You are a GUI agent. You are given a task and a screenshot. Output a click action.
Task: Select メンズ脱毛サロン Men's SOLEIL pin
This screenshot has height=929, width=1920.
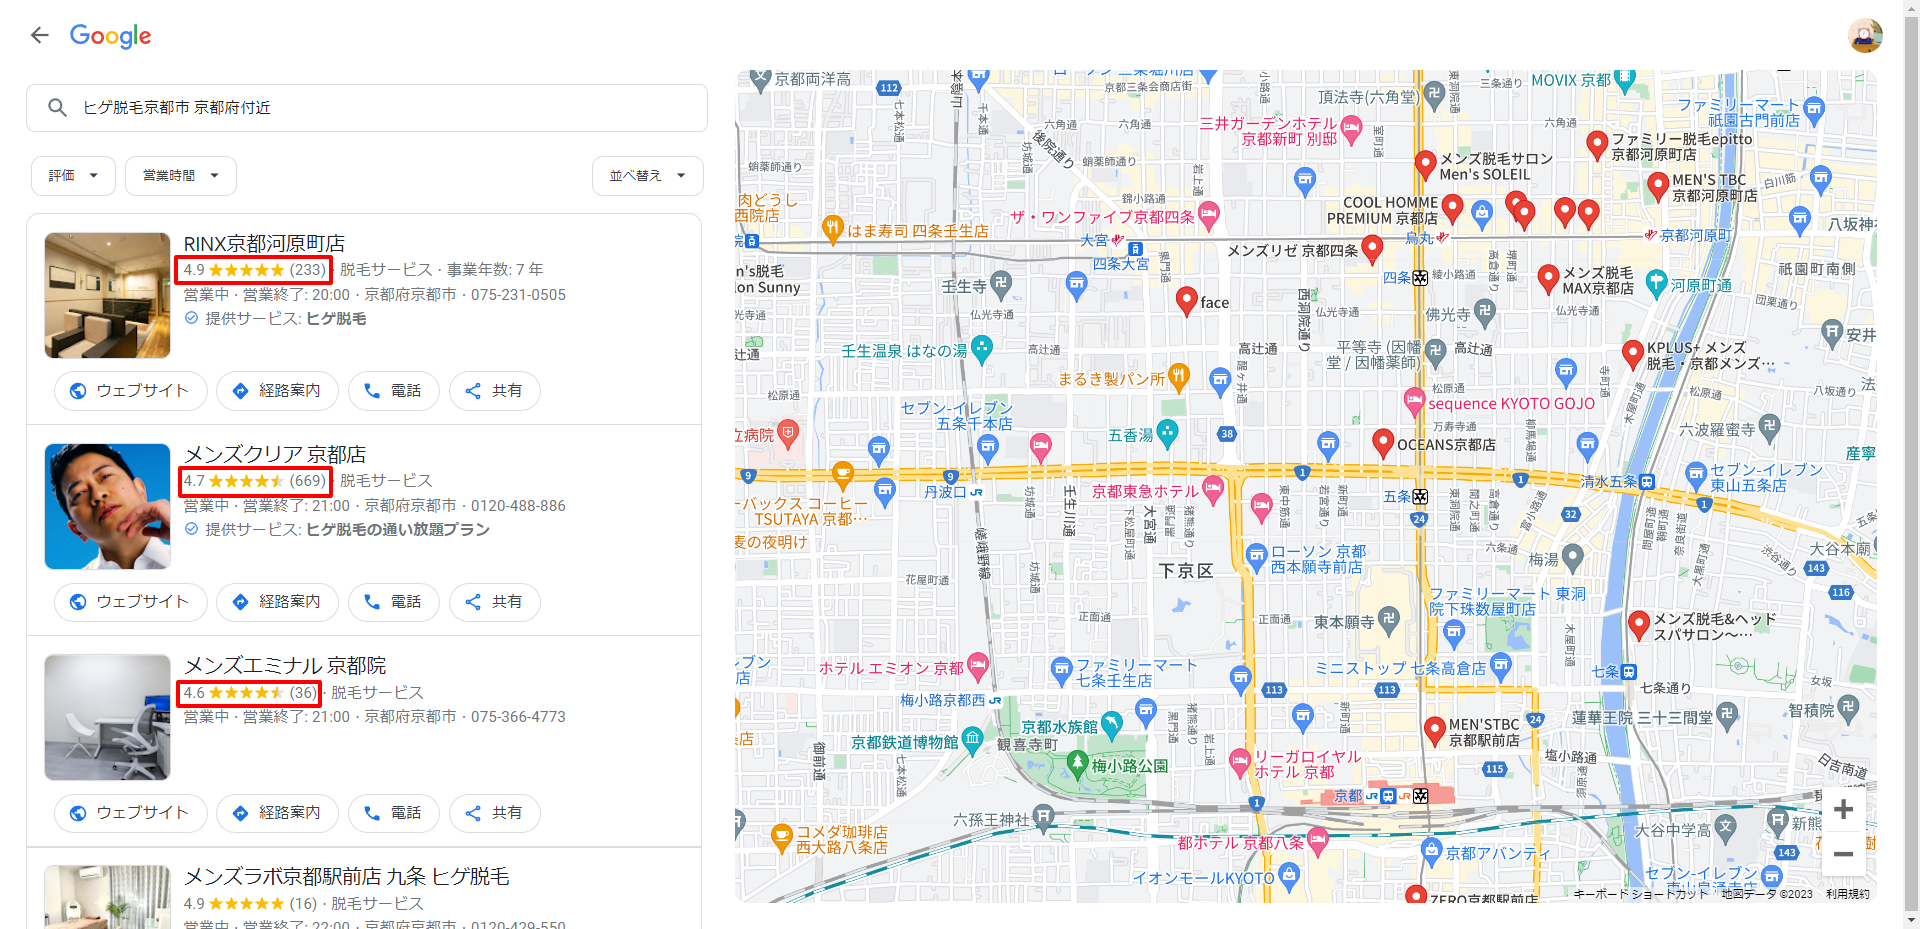click(1426, 165)
